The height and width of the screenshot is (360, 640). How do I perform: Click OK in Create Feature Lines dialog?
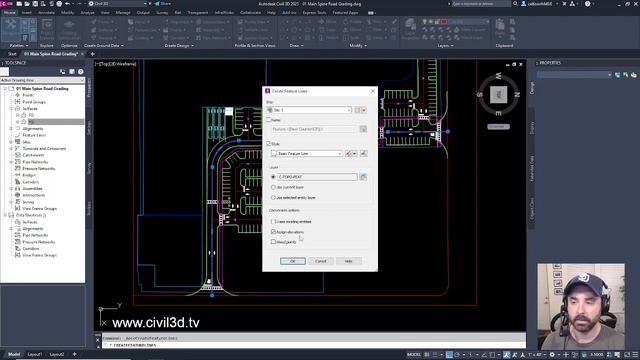(293, 261)
